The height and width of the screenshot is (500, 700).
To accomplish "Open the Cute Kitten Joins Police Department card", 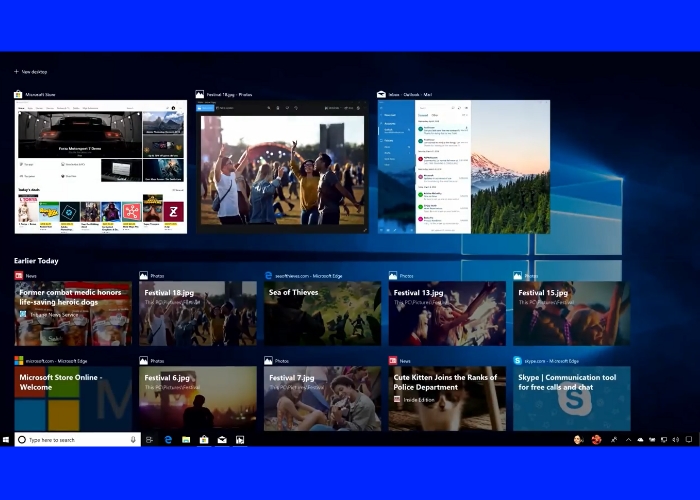I will coord(447,399).
